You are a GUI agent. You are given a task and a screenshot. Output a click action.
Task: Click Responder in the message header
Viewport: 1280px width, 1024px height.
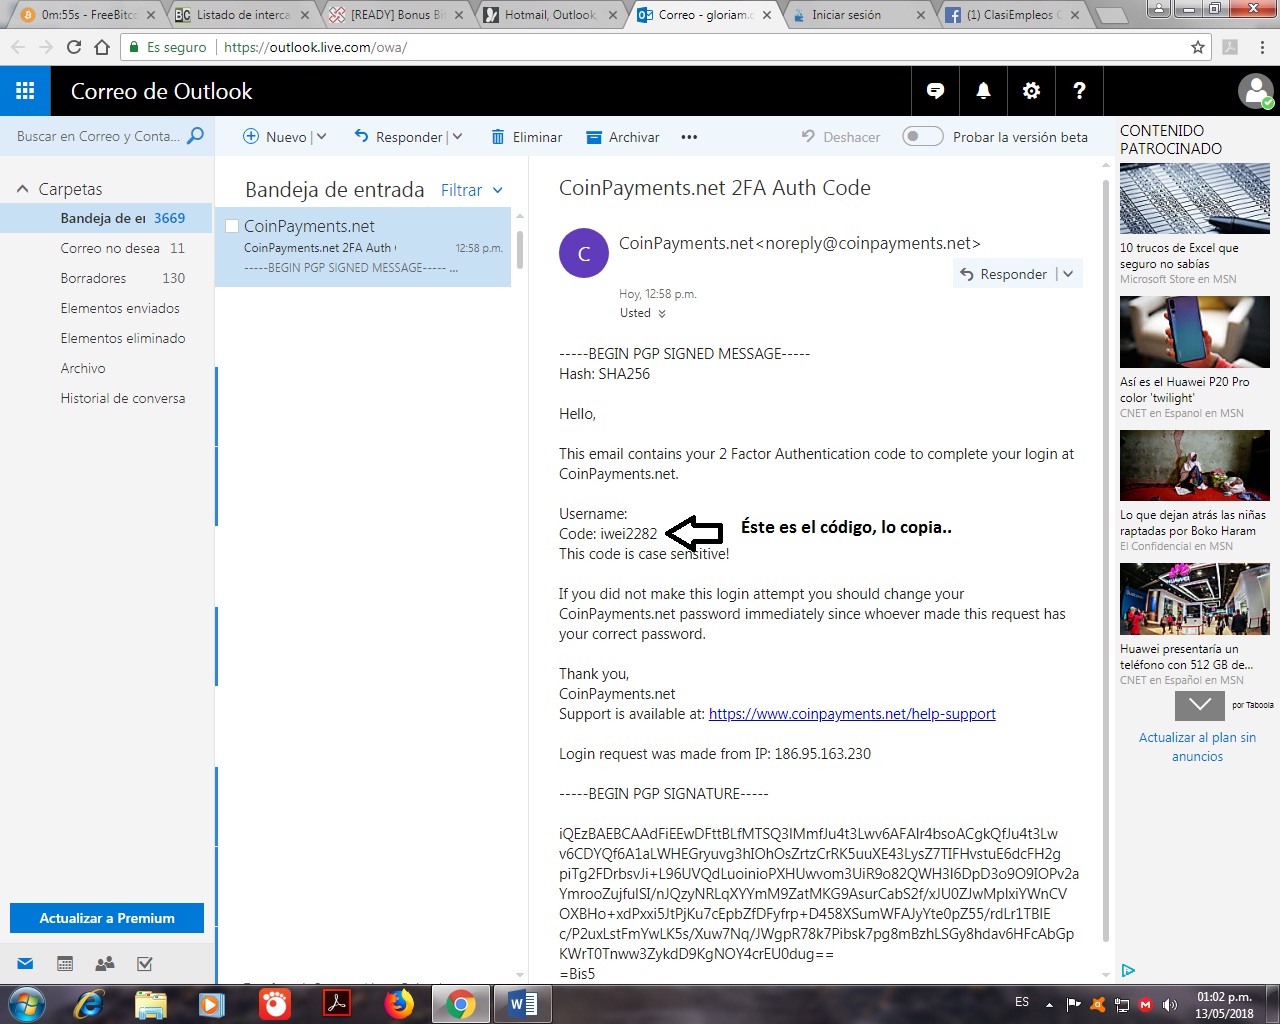(1004, 274)
